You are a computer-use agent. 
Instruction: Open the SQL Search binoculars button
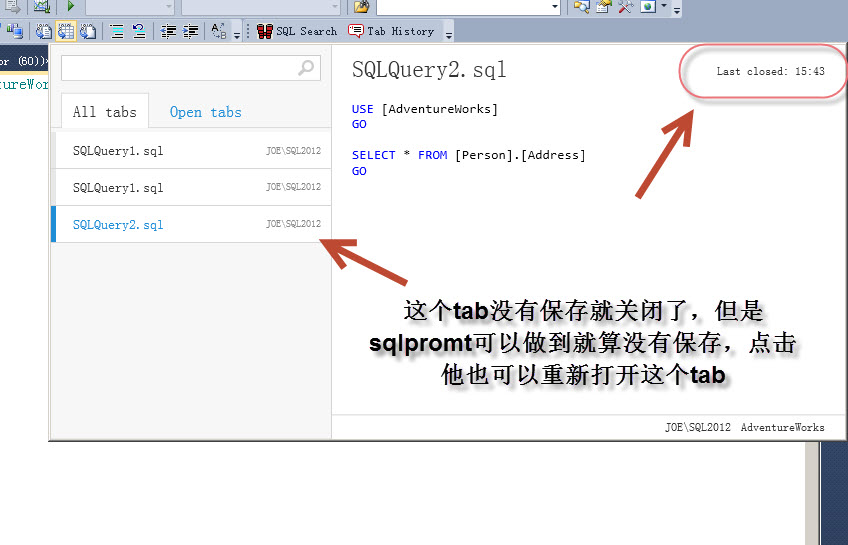[296, 31]
